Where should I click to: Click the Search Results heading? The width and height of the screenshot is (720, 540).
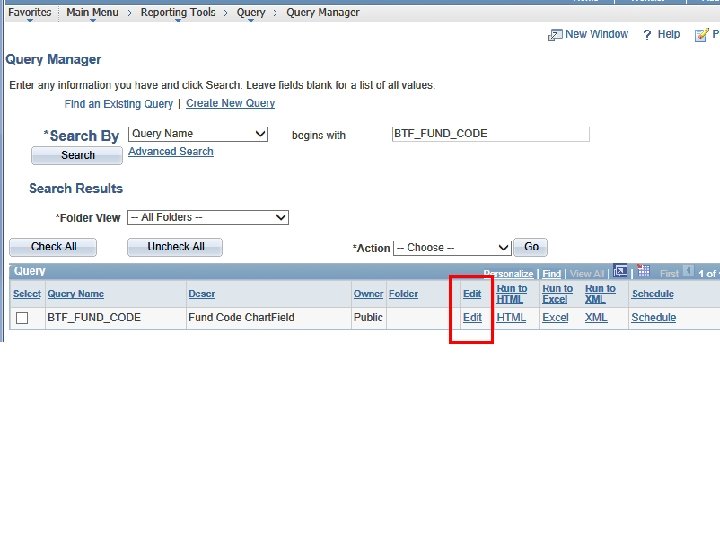[x=76, y=188]
